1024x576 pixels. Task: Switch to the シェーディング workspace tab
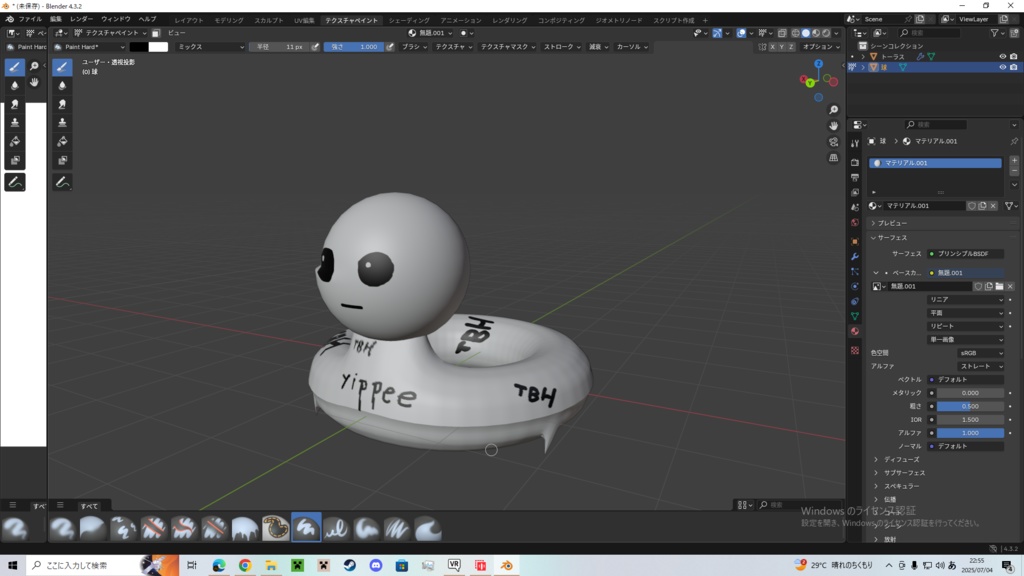(409, 20)
